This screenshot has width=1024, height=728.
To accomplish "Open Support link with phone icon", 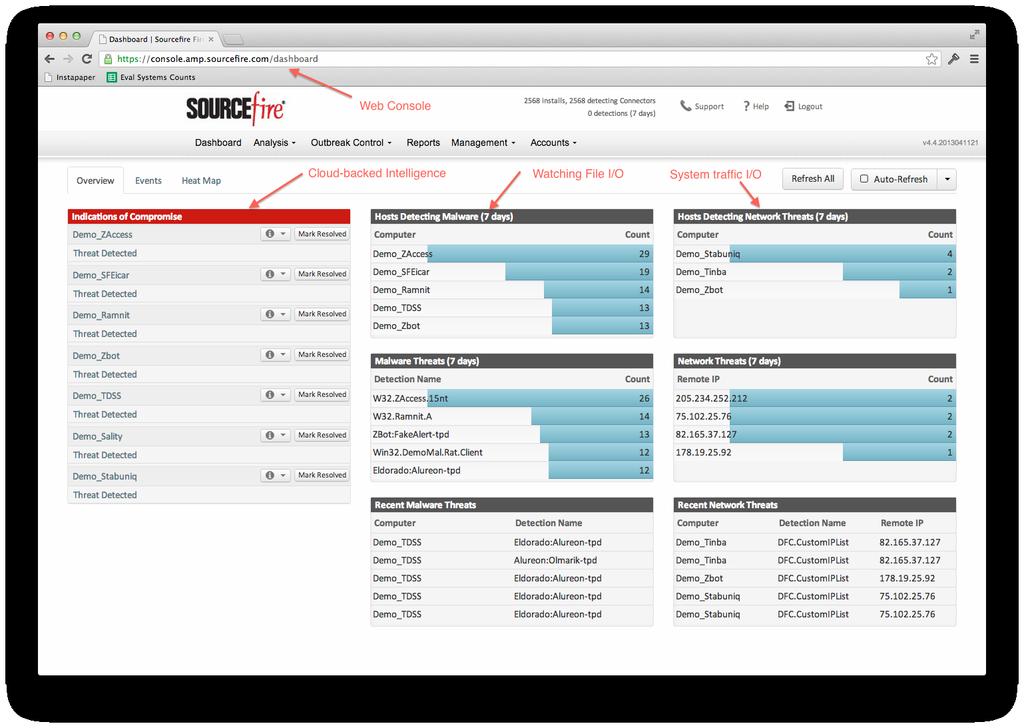I will tap(702, 106).
